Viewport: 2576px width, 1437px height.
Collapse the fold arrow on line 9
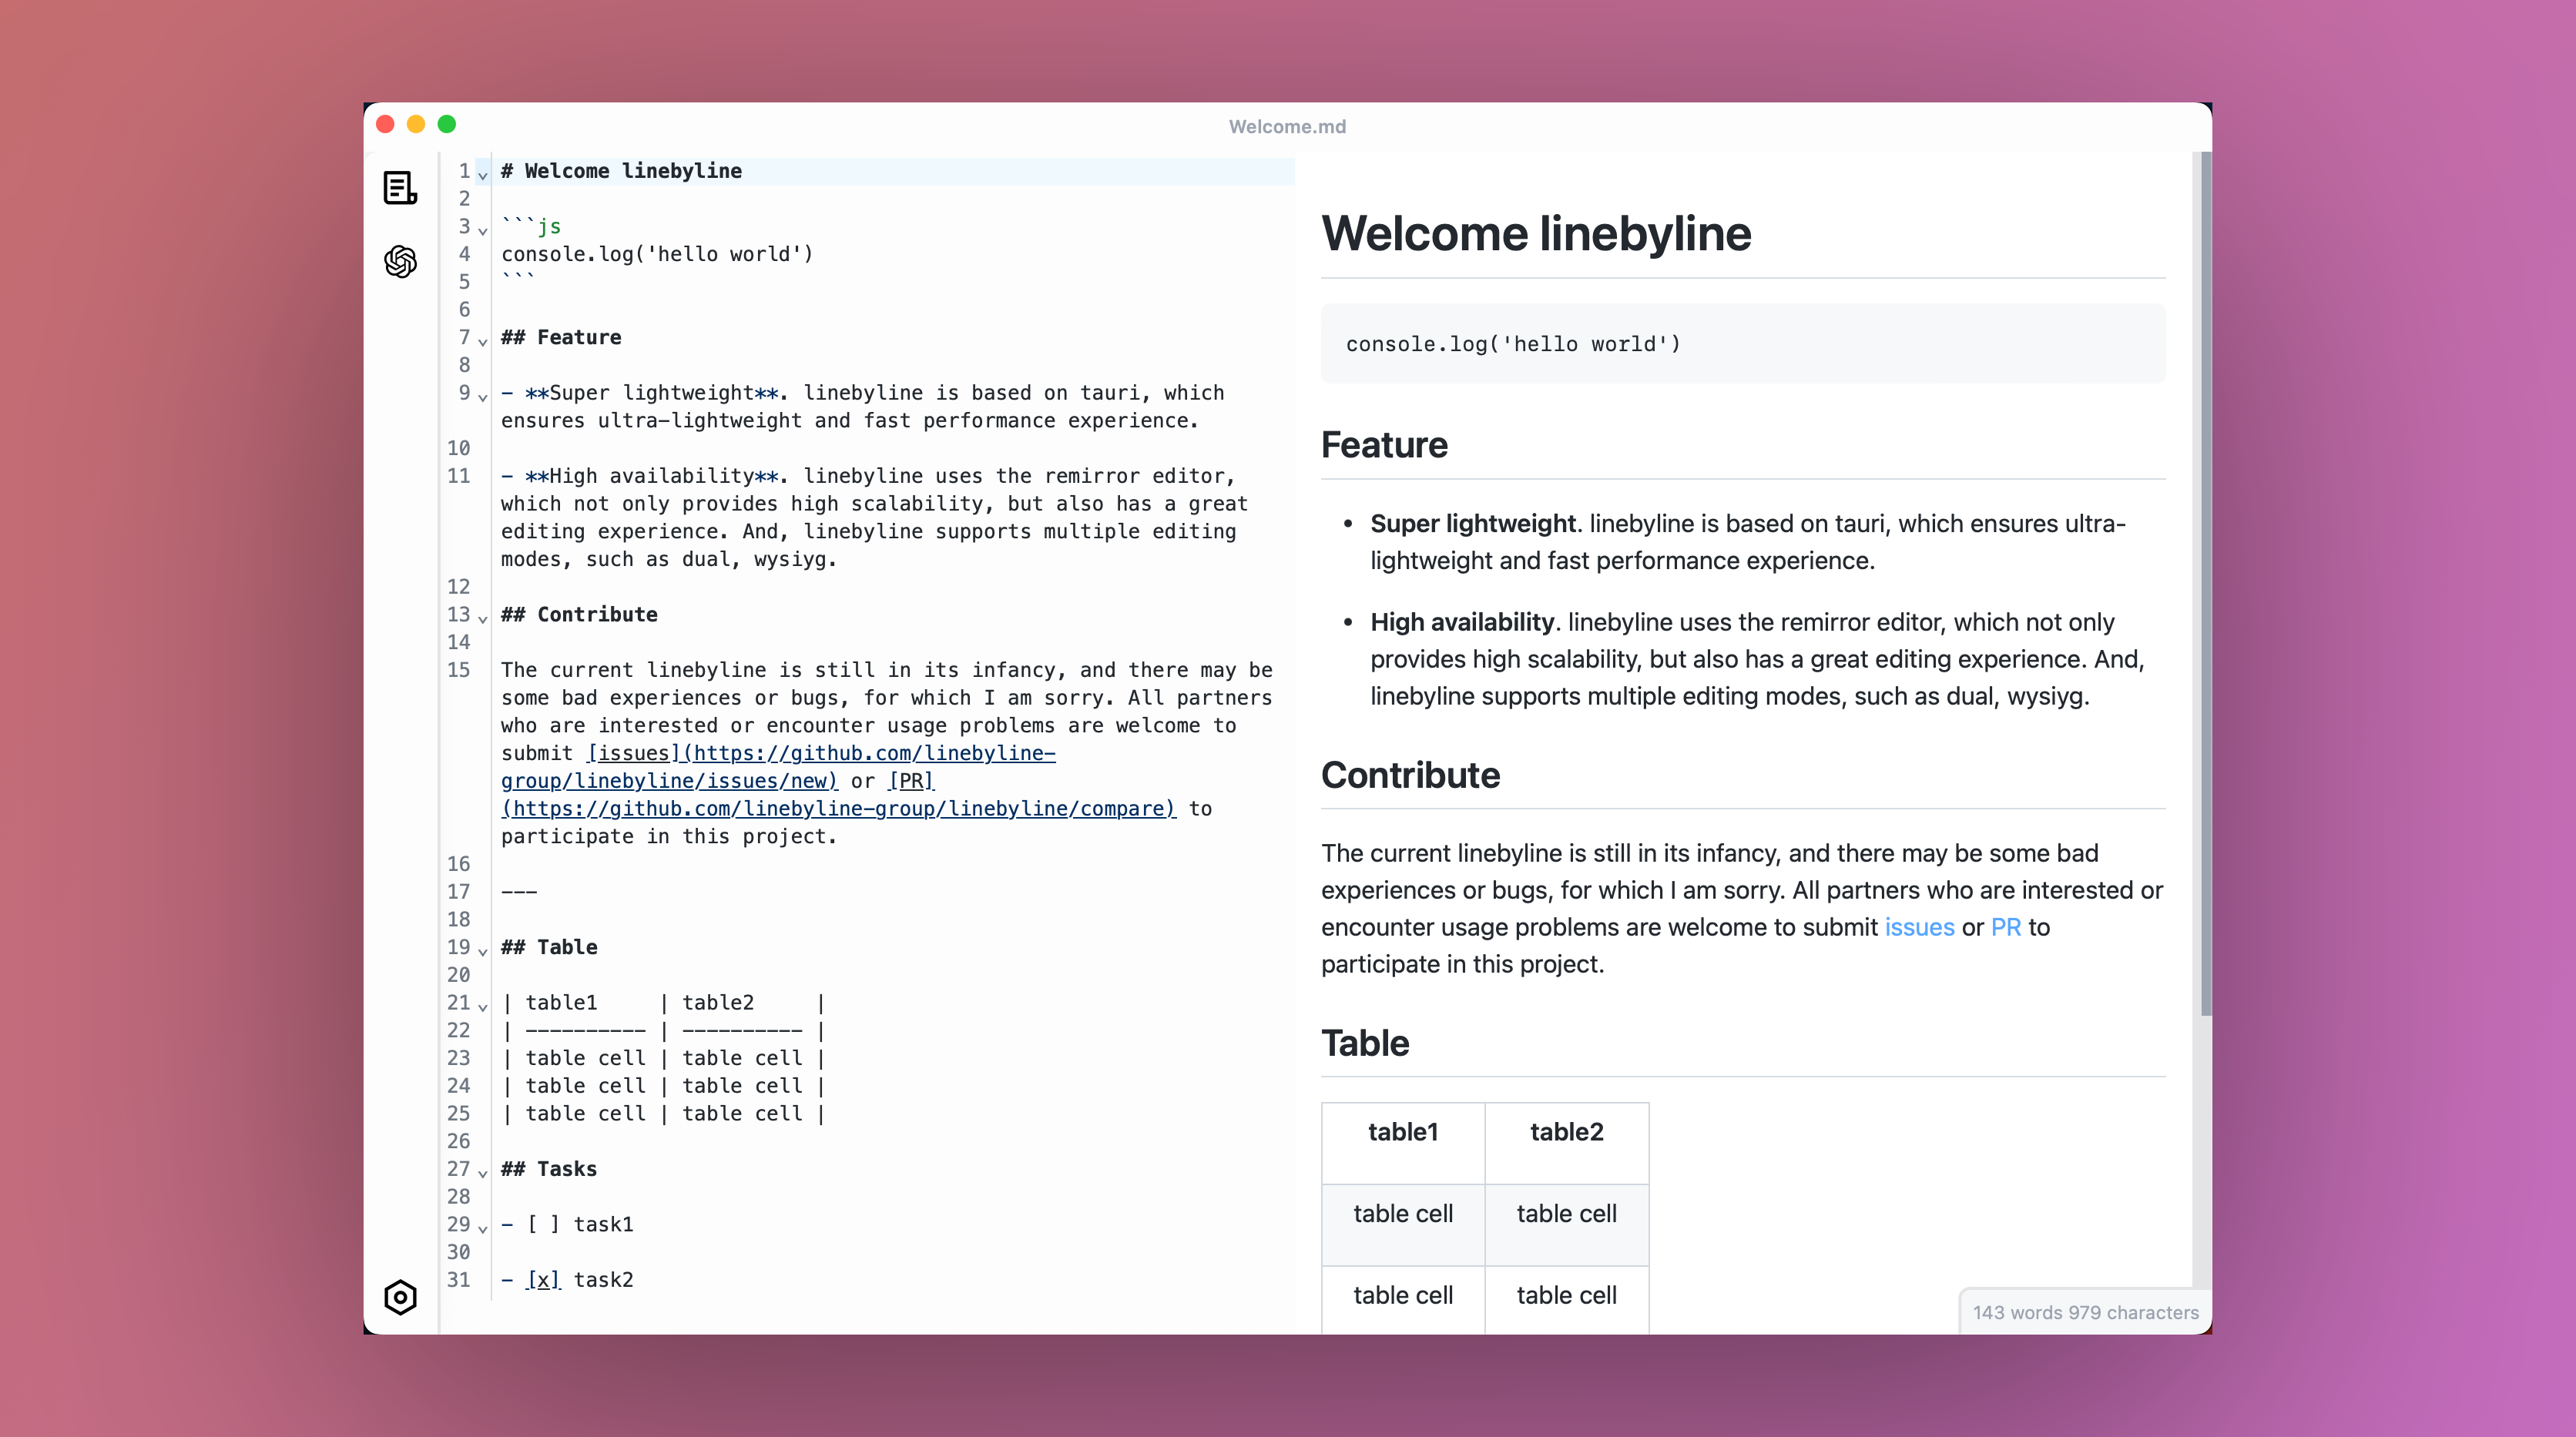[483, 397]
